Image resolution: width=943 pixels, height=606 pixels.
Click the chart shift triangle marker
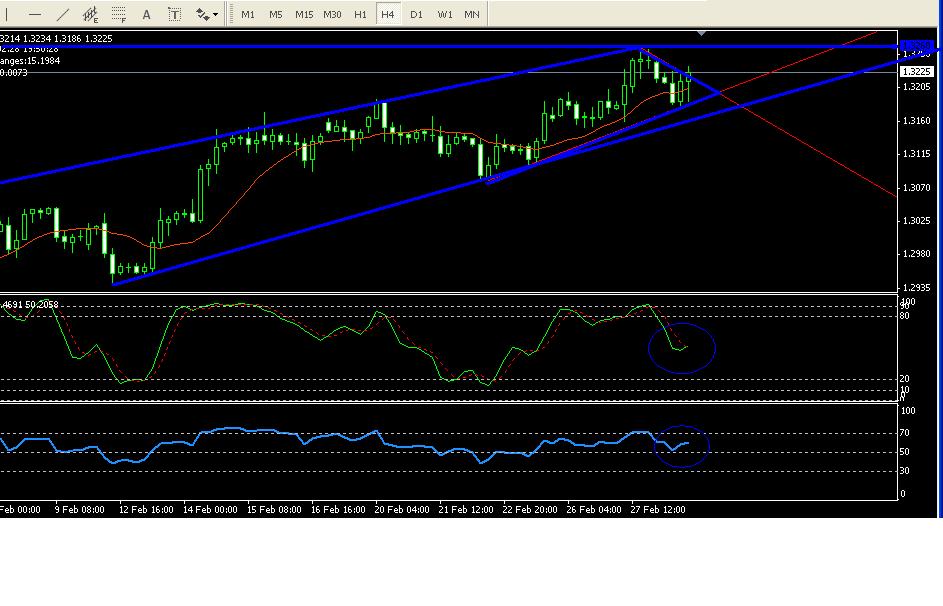point(702,34)
